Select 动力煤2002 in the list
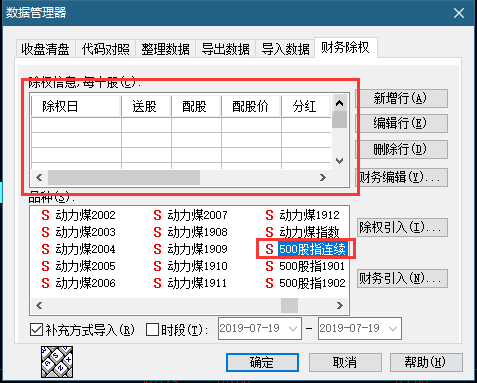 pyautogui.click(x=79, y=215)
